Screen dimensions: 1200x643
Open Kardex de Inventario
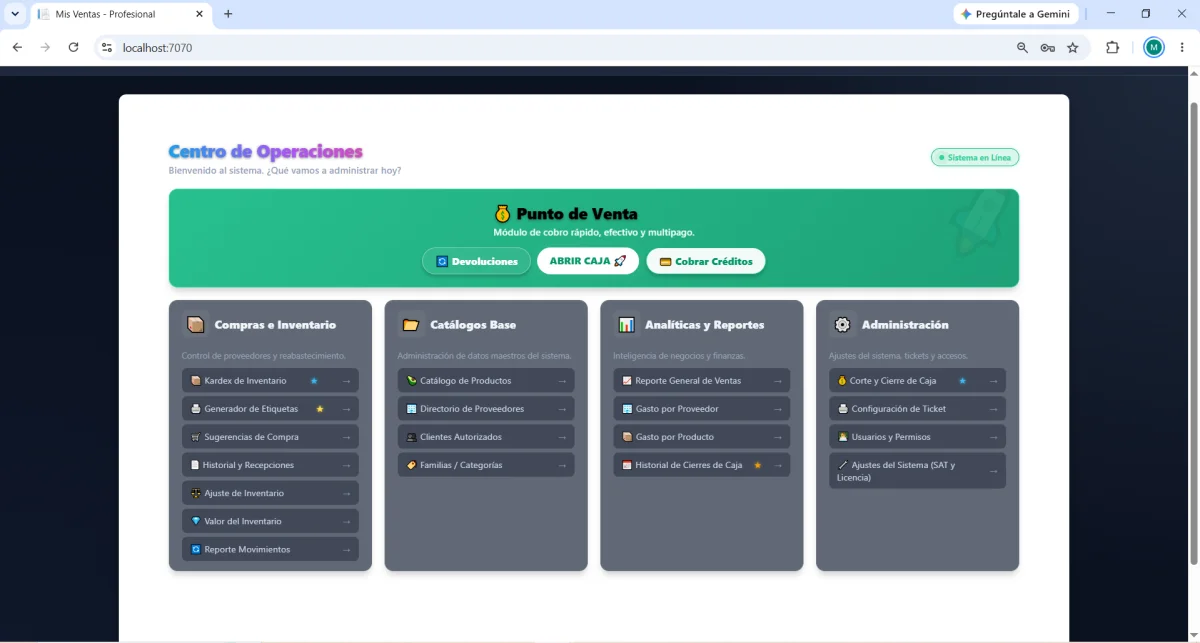270,381
